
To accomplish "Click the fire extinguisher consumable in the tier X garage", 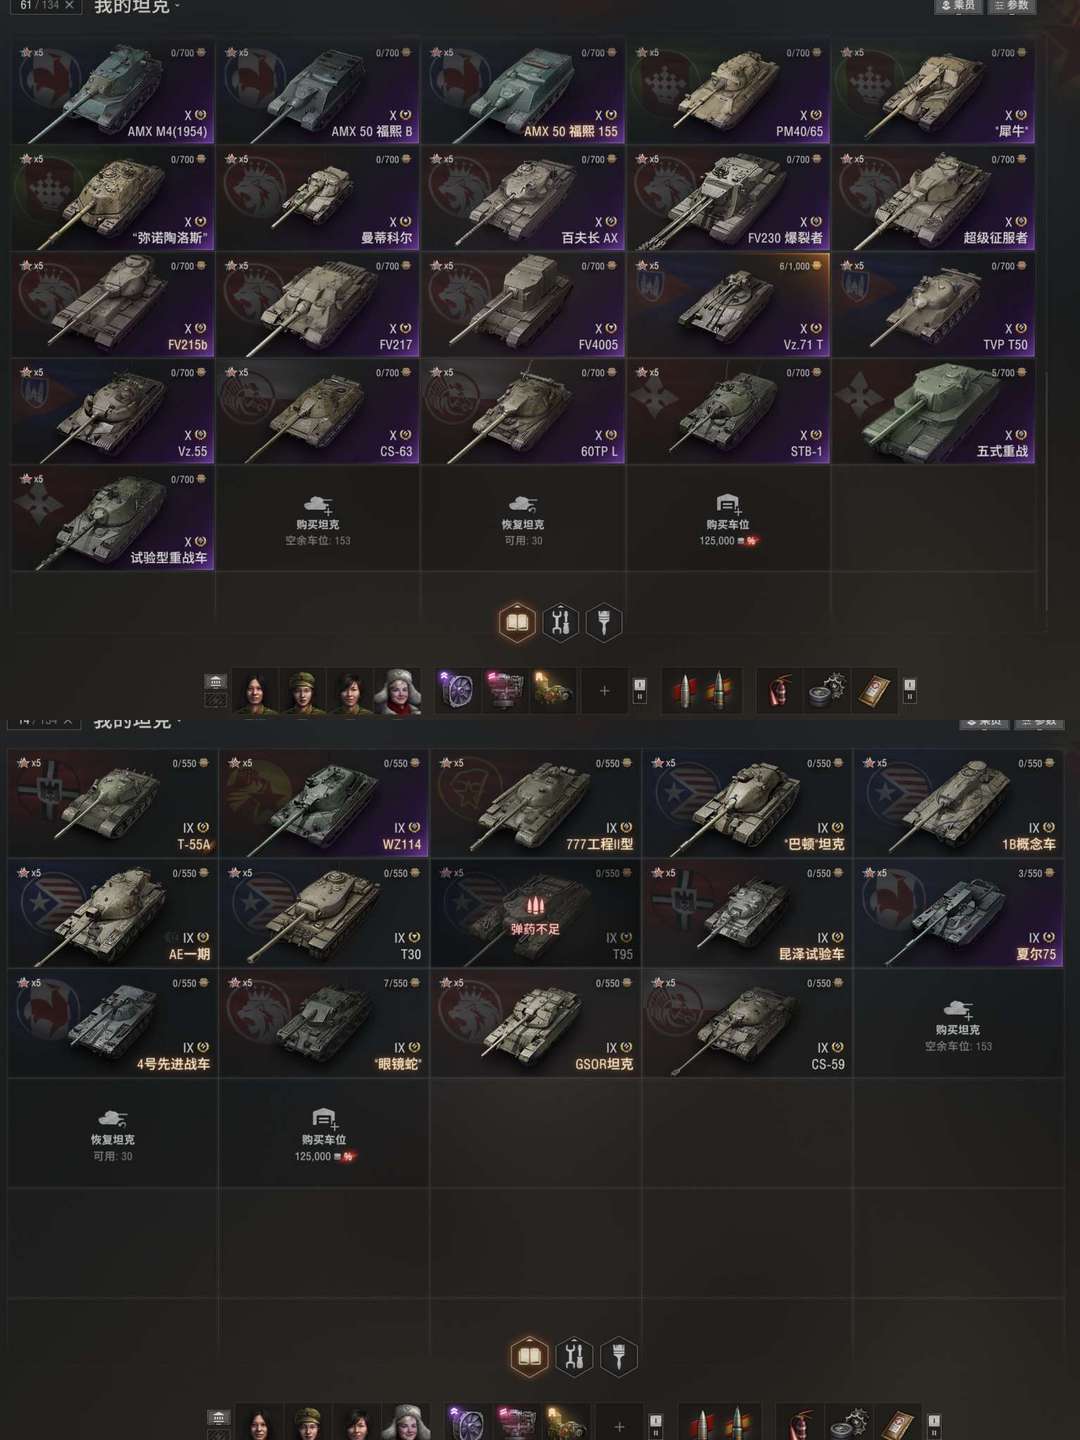I will (780, 691).
